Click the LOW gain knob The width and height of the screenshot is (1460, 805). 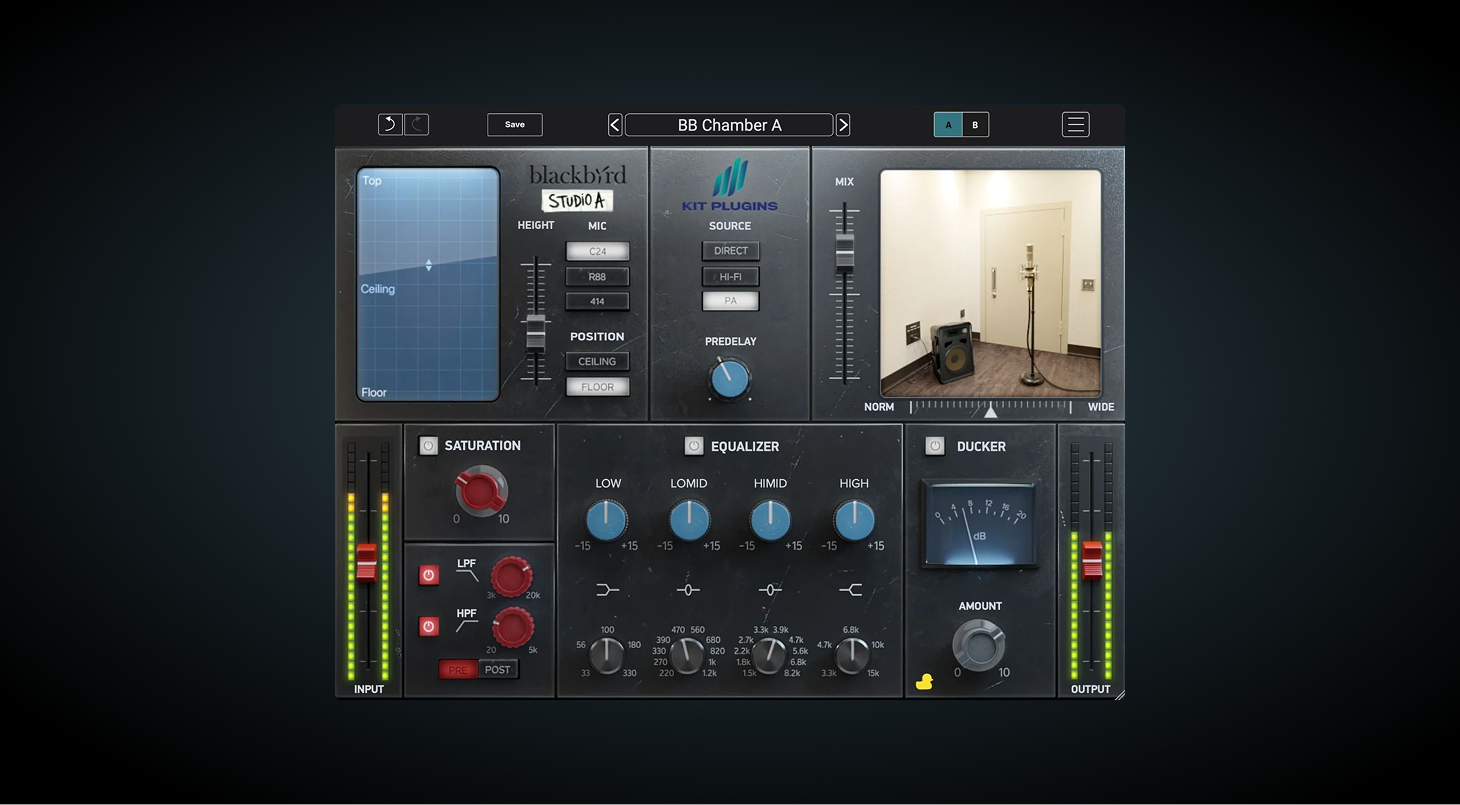(x=607, y=520)
